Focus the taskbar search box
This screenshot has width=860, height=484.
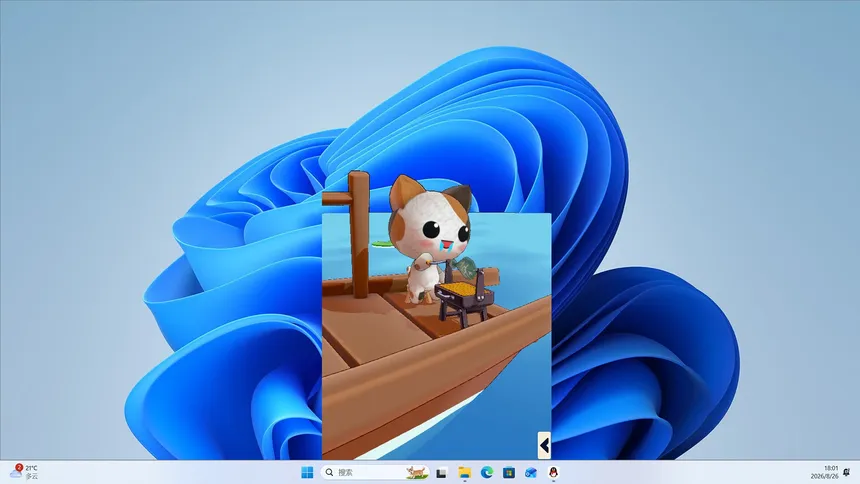tap(374, 472)
